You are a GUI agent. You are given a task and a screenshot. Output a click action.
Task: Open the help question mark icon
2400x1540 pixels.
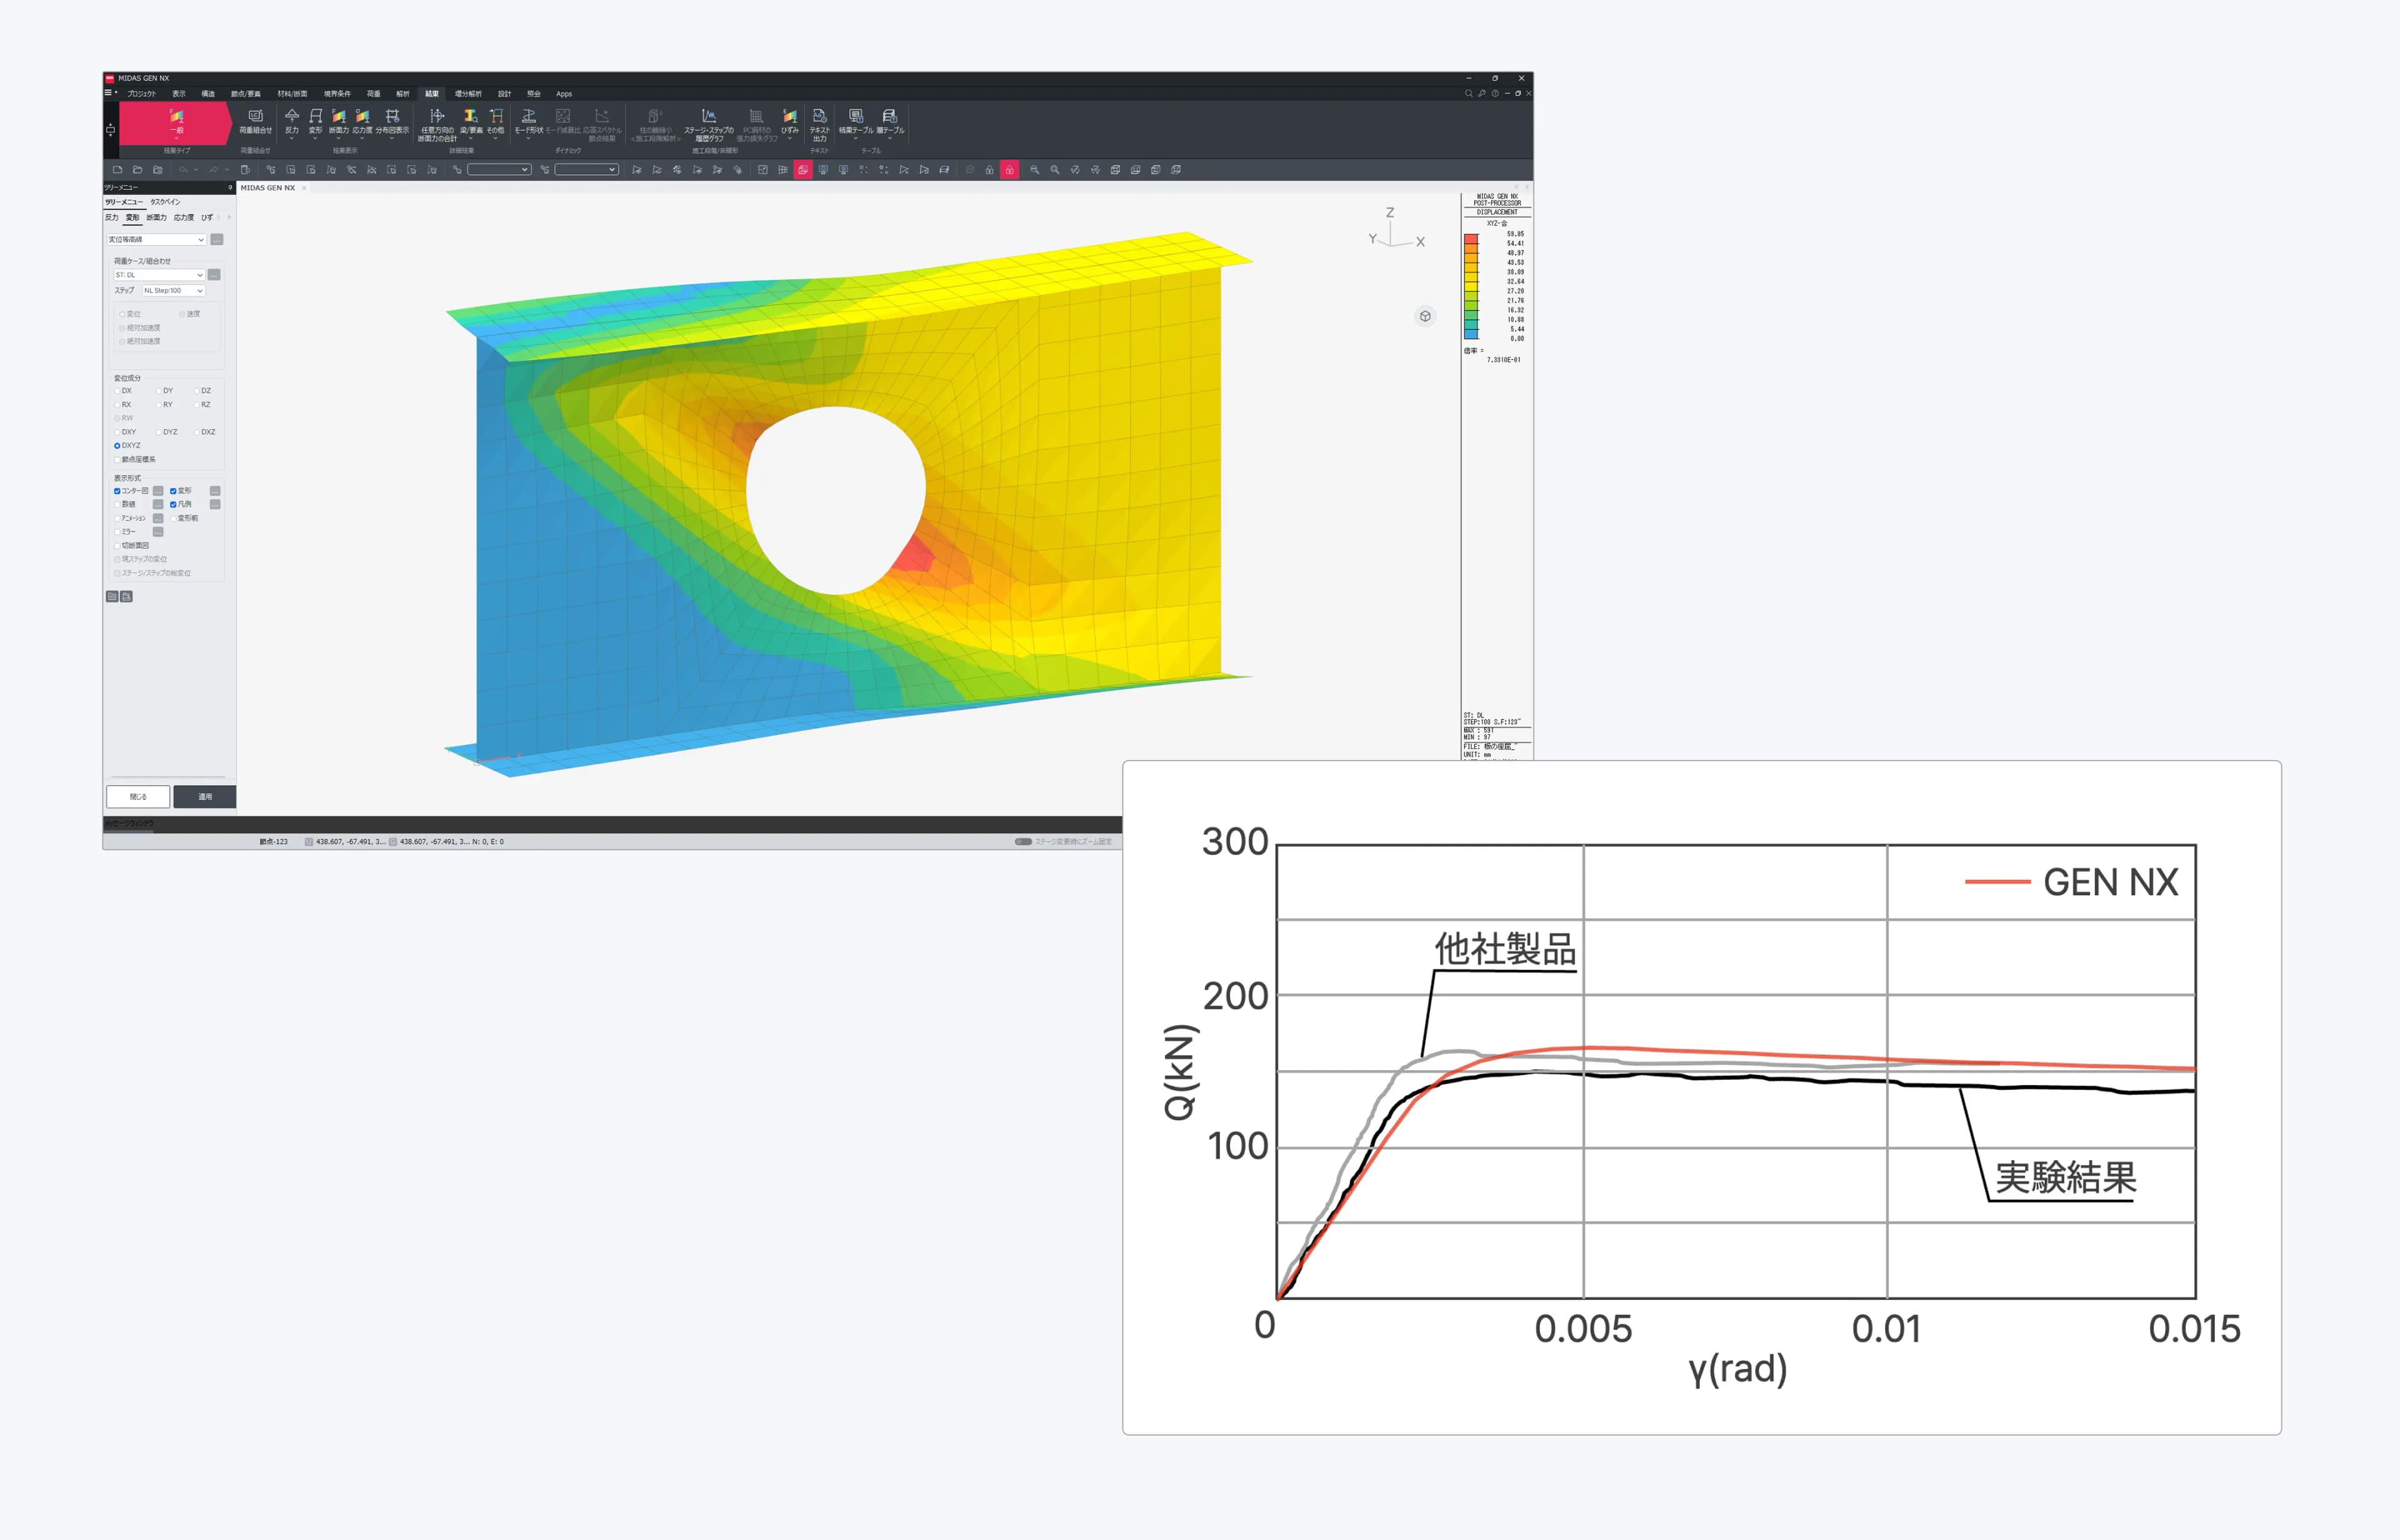pos(1495,93)
